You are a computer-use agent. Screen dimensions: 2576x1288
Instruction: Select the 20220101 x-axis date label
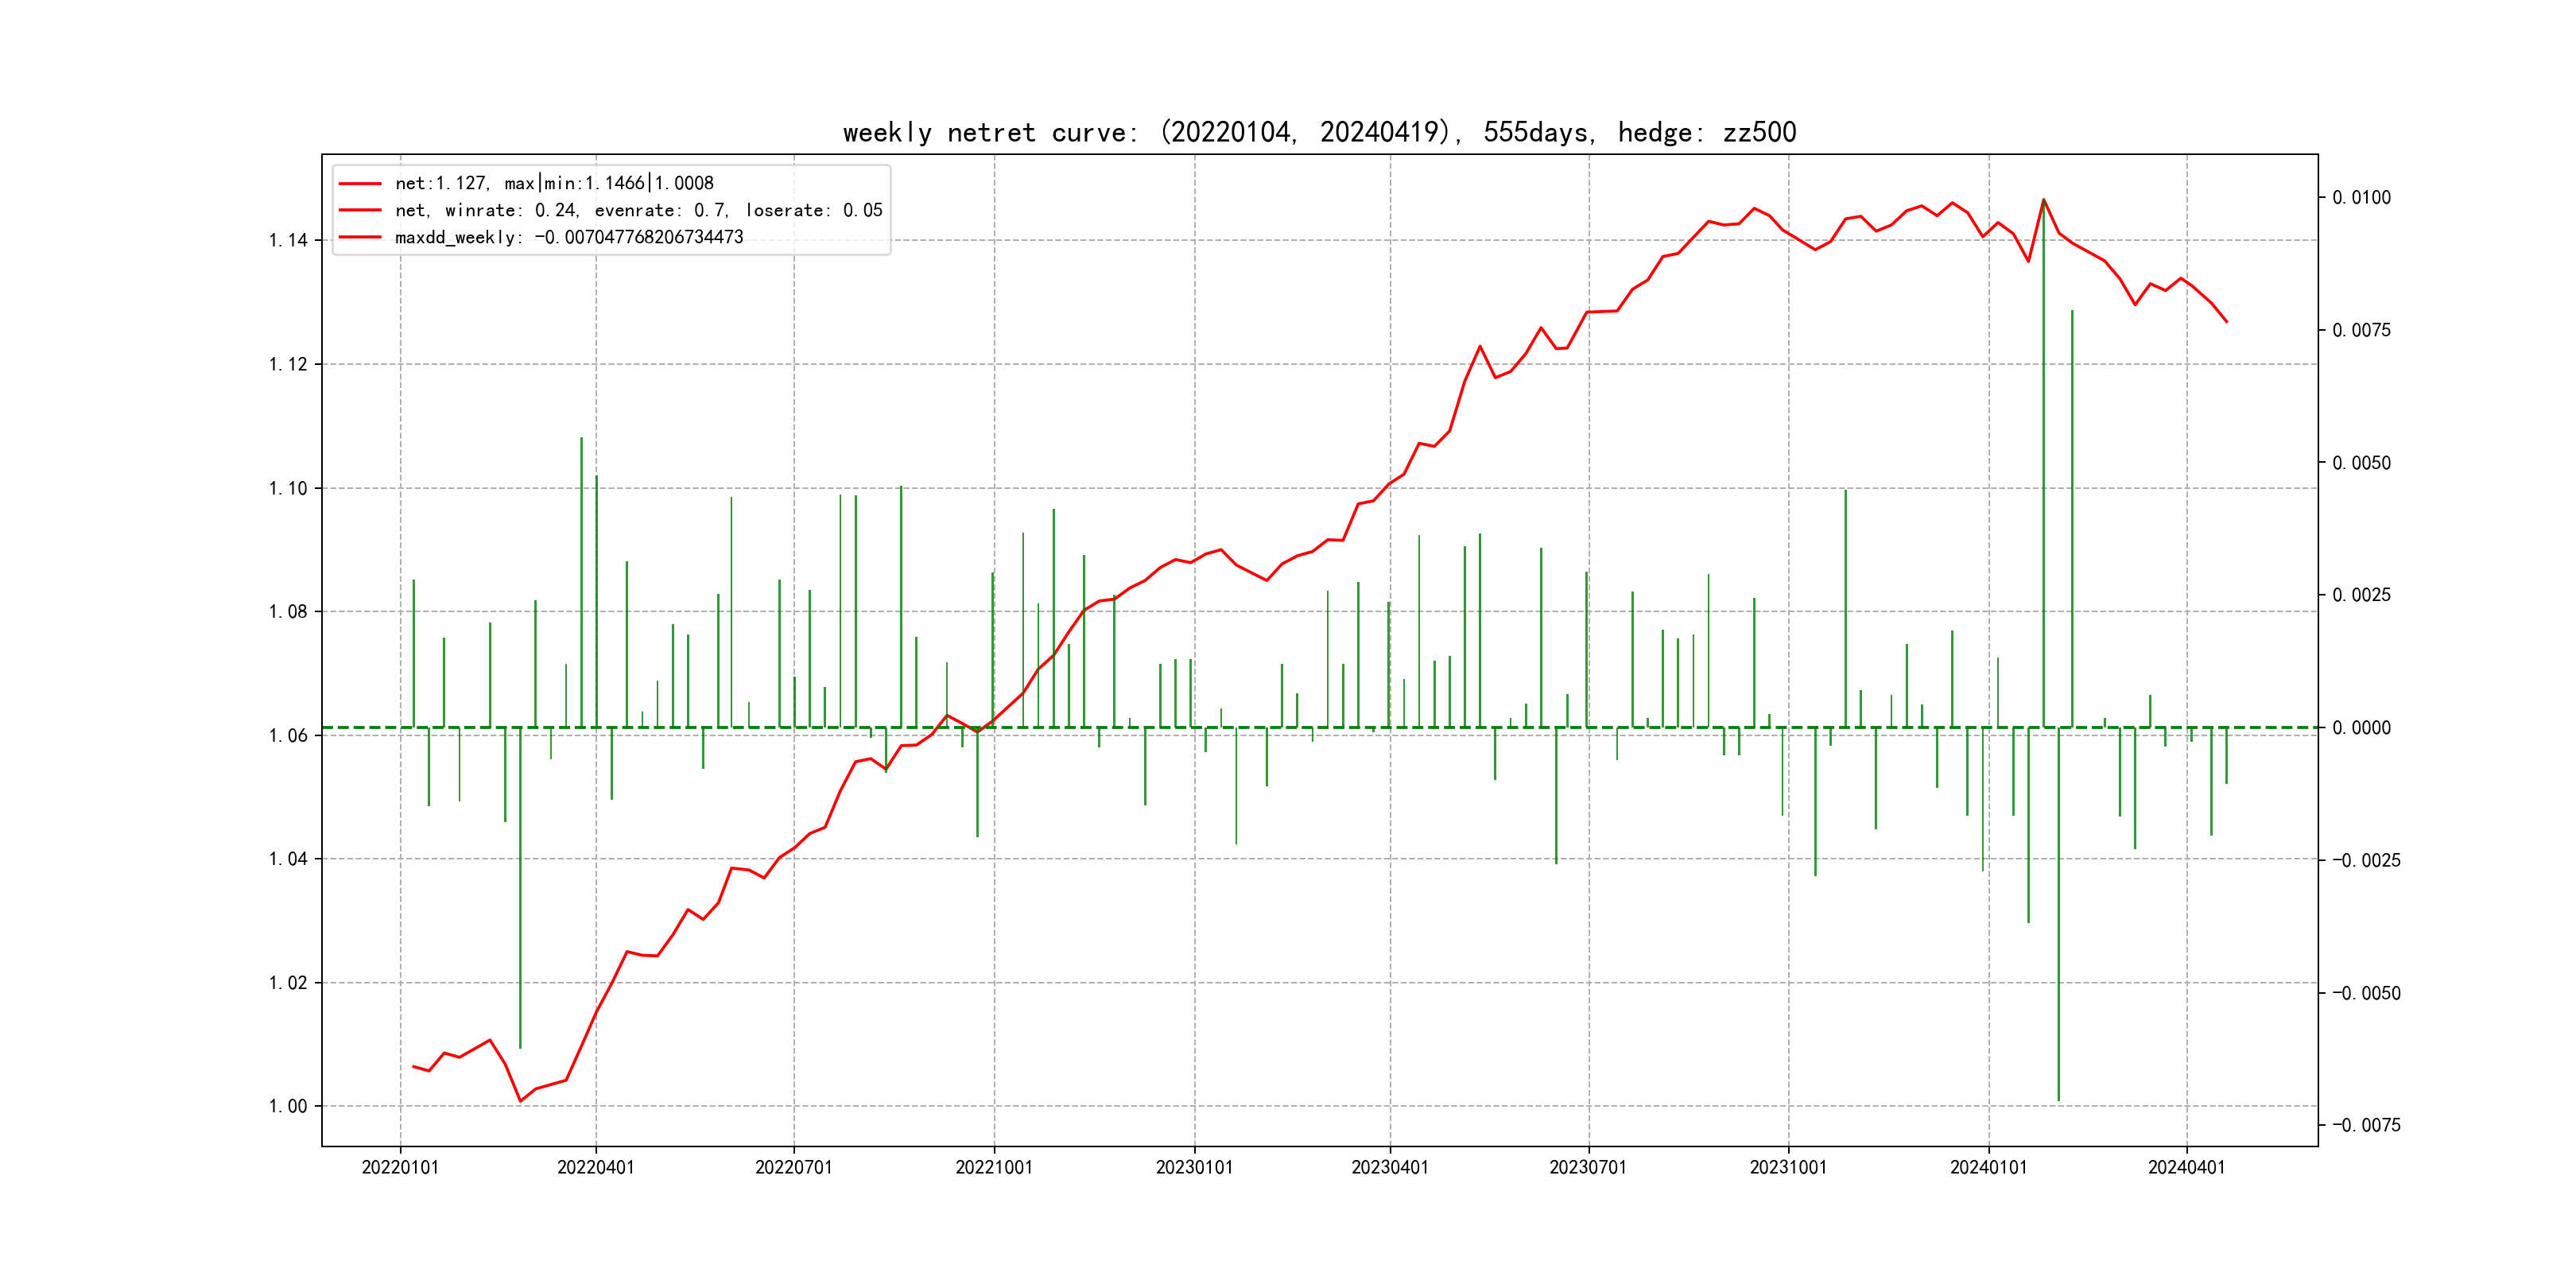400,1167
